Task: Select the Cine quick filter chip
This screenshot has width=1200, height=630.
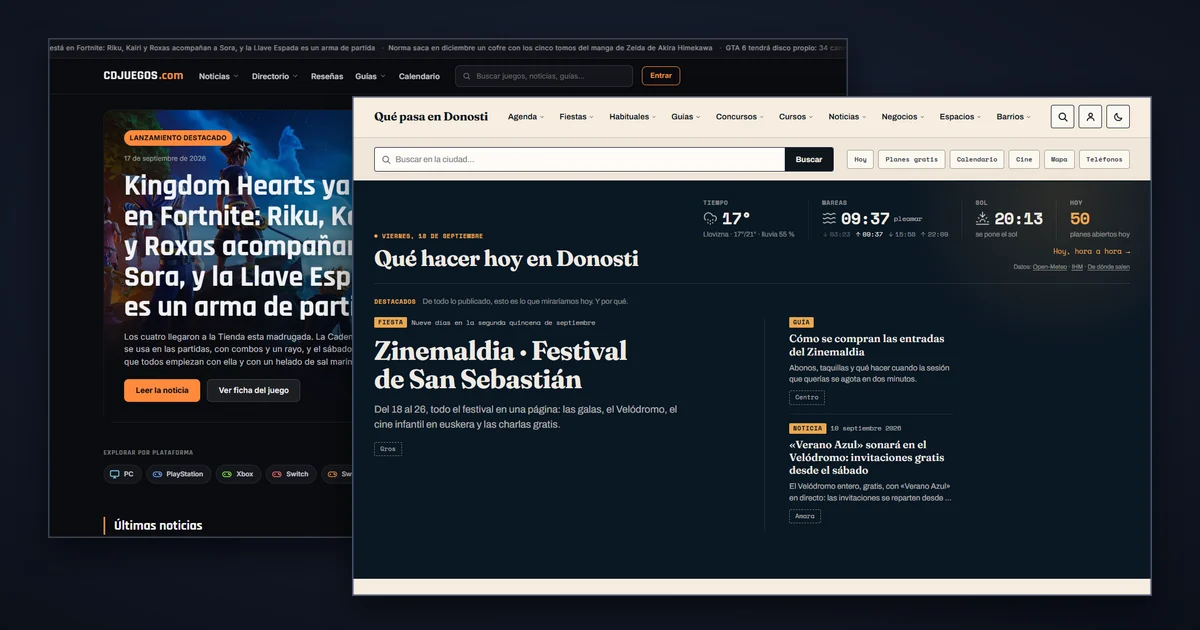Action: tap(1024, 159)
